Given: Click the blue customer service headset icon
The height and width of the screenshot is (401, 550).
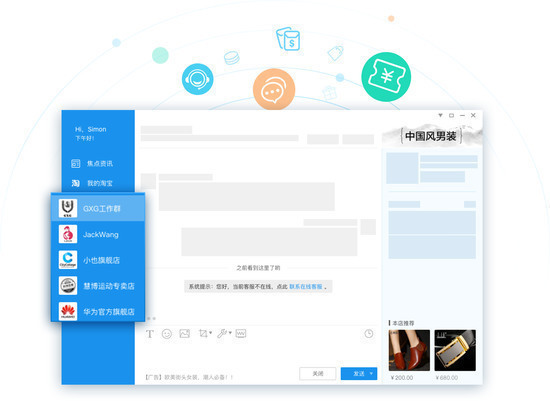Looking at the screenshot, I should [x=197, y=79].
